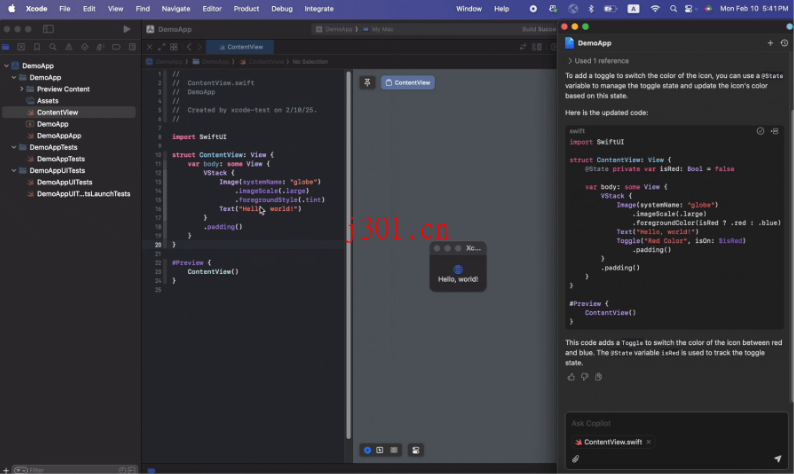Open the Source Control navigator icon
The width and height of the screenshot is (794, 474).
21,47
